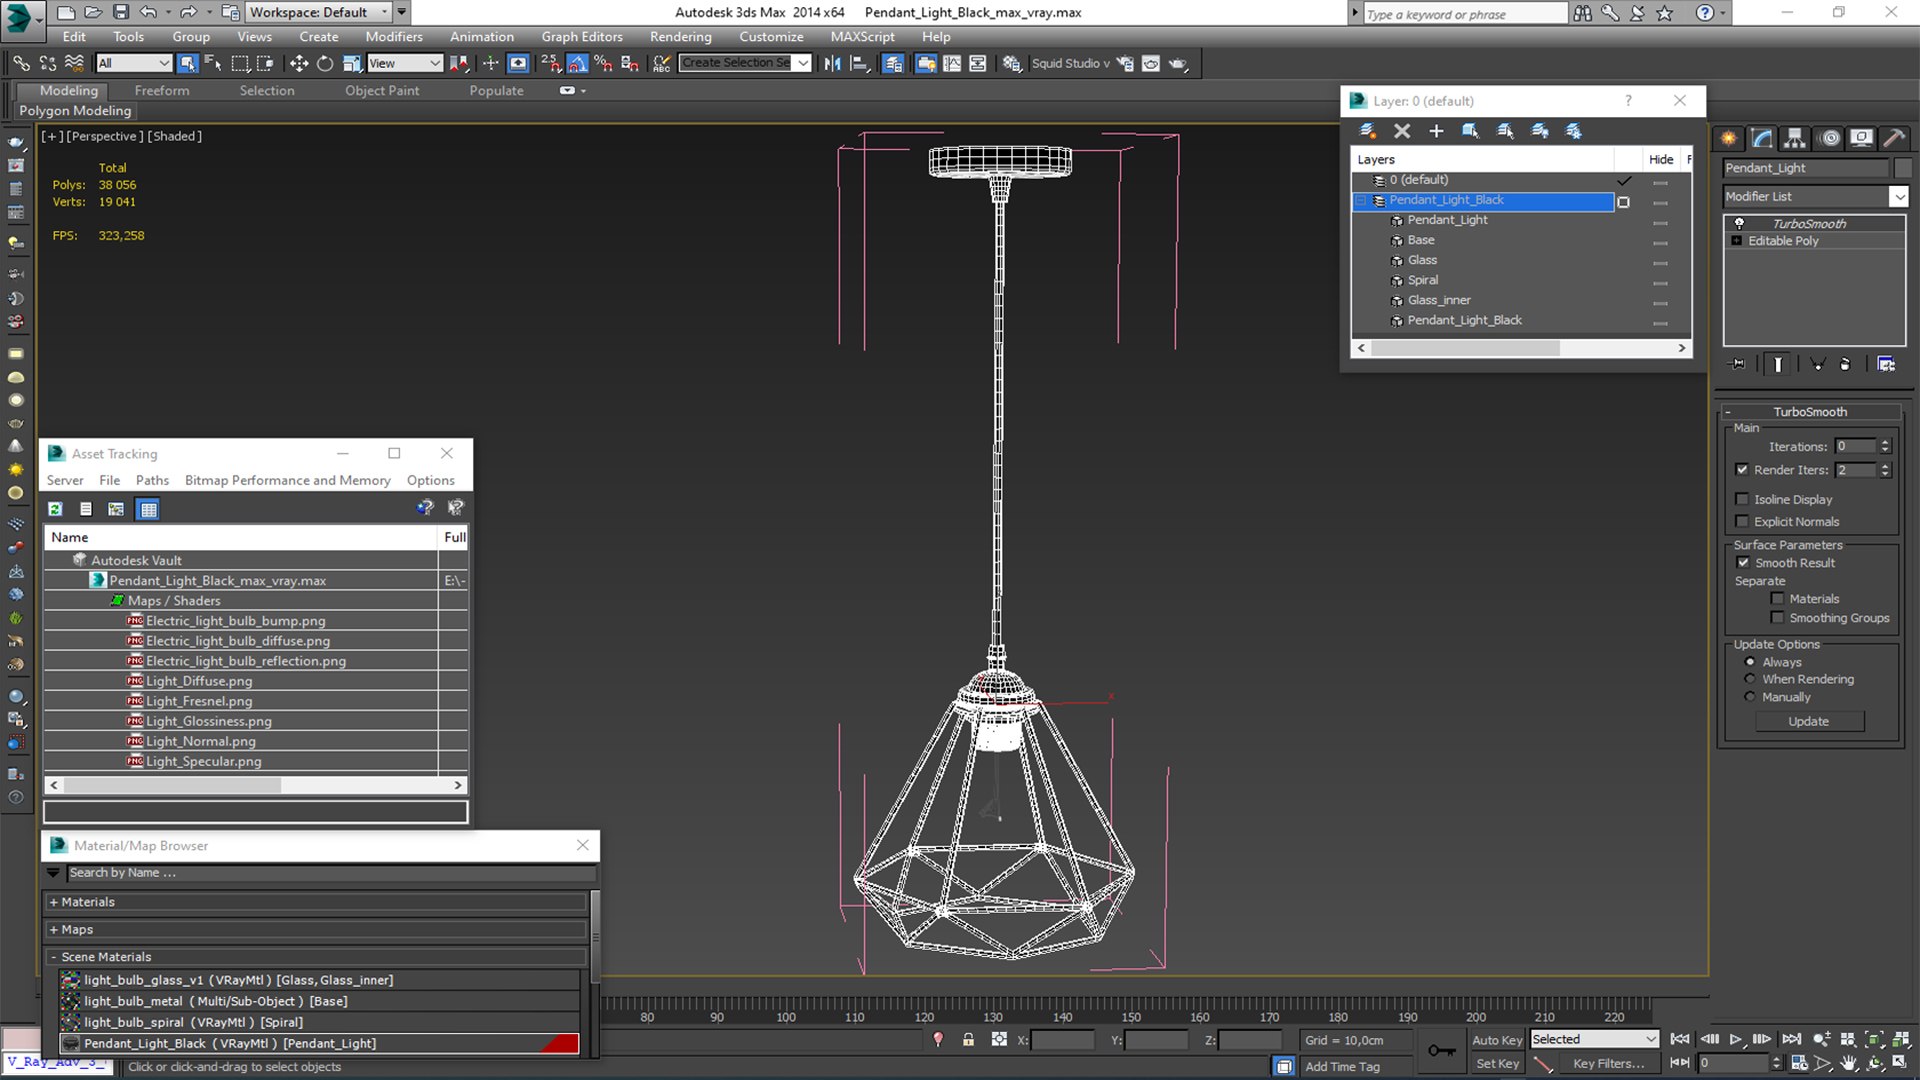Activate the Select and Rotate tool

[x=324, y=63]
